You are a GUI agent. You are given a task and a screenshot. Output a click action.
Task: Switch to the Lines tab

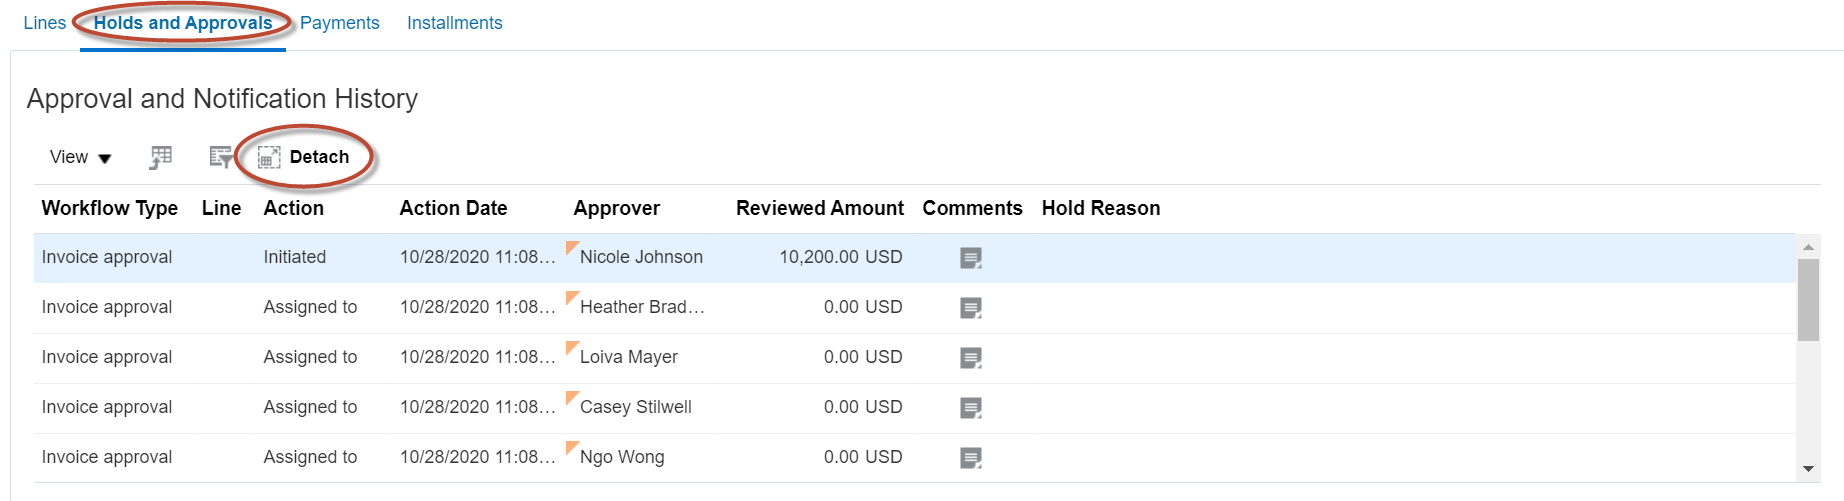[x=44, y=23]
